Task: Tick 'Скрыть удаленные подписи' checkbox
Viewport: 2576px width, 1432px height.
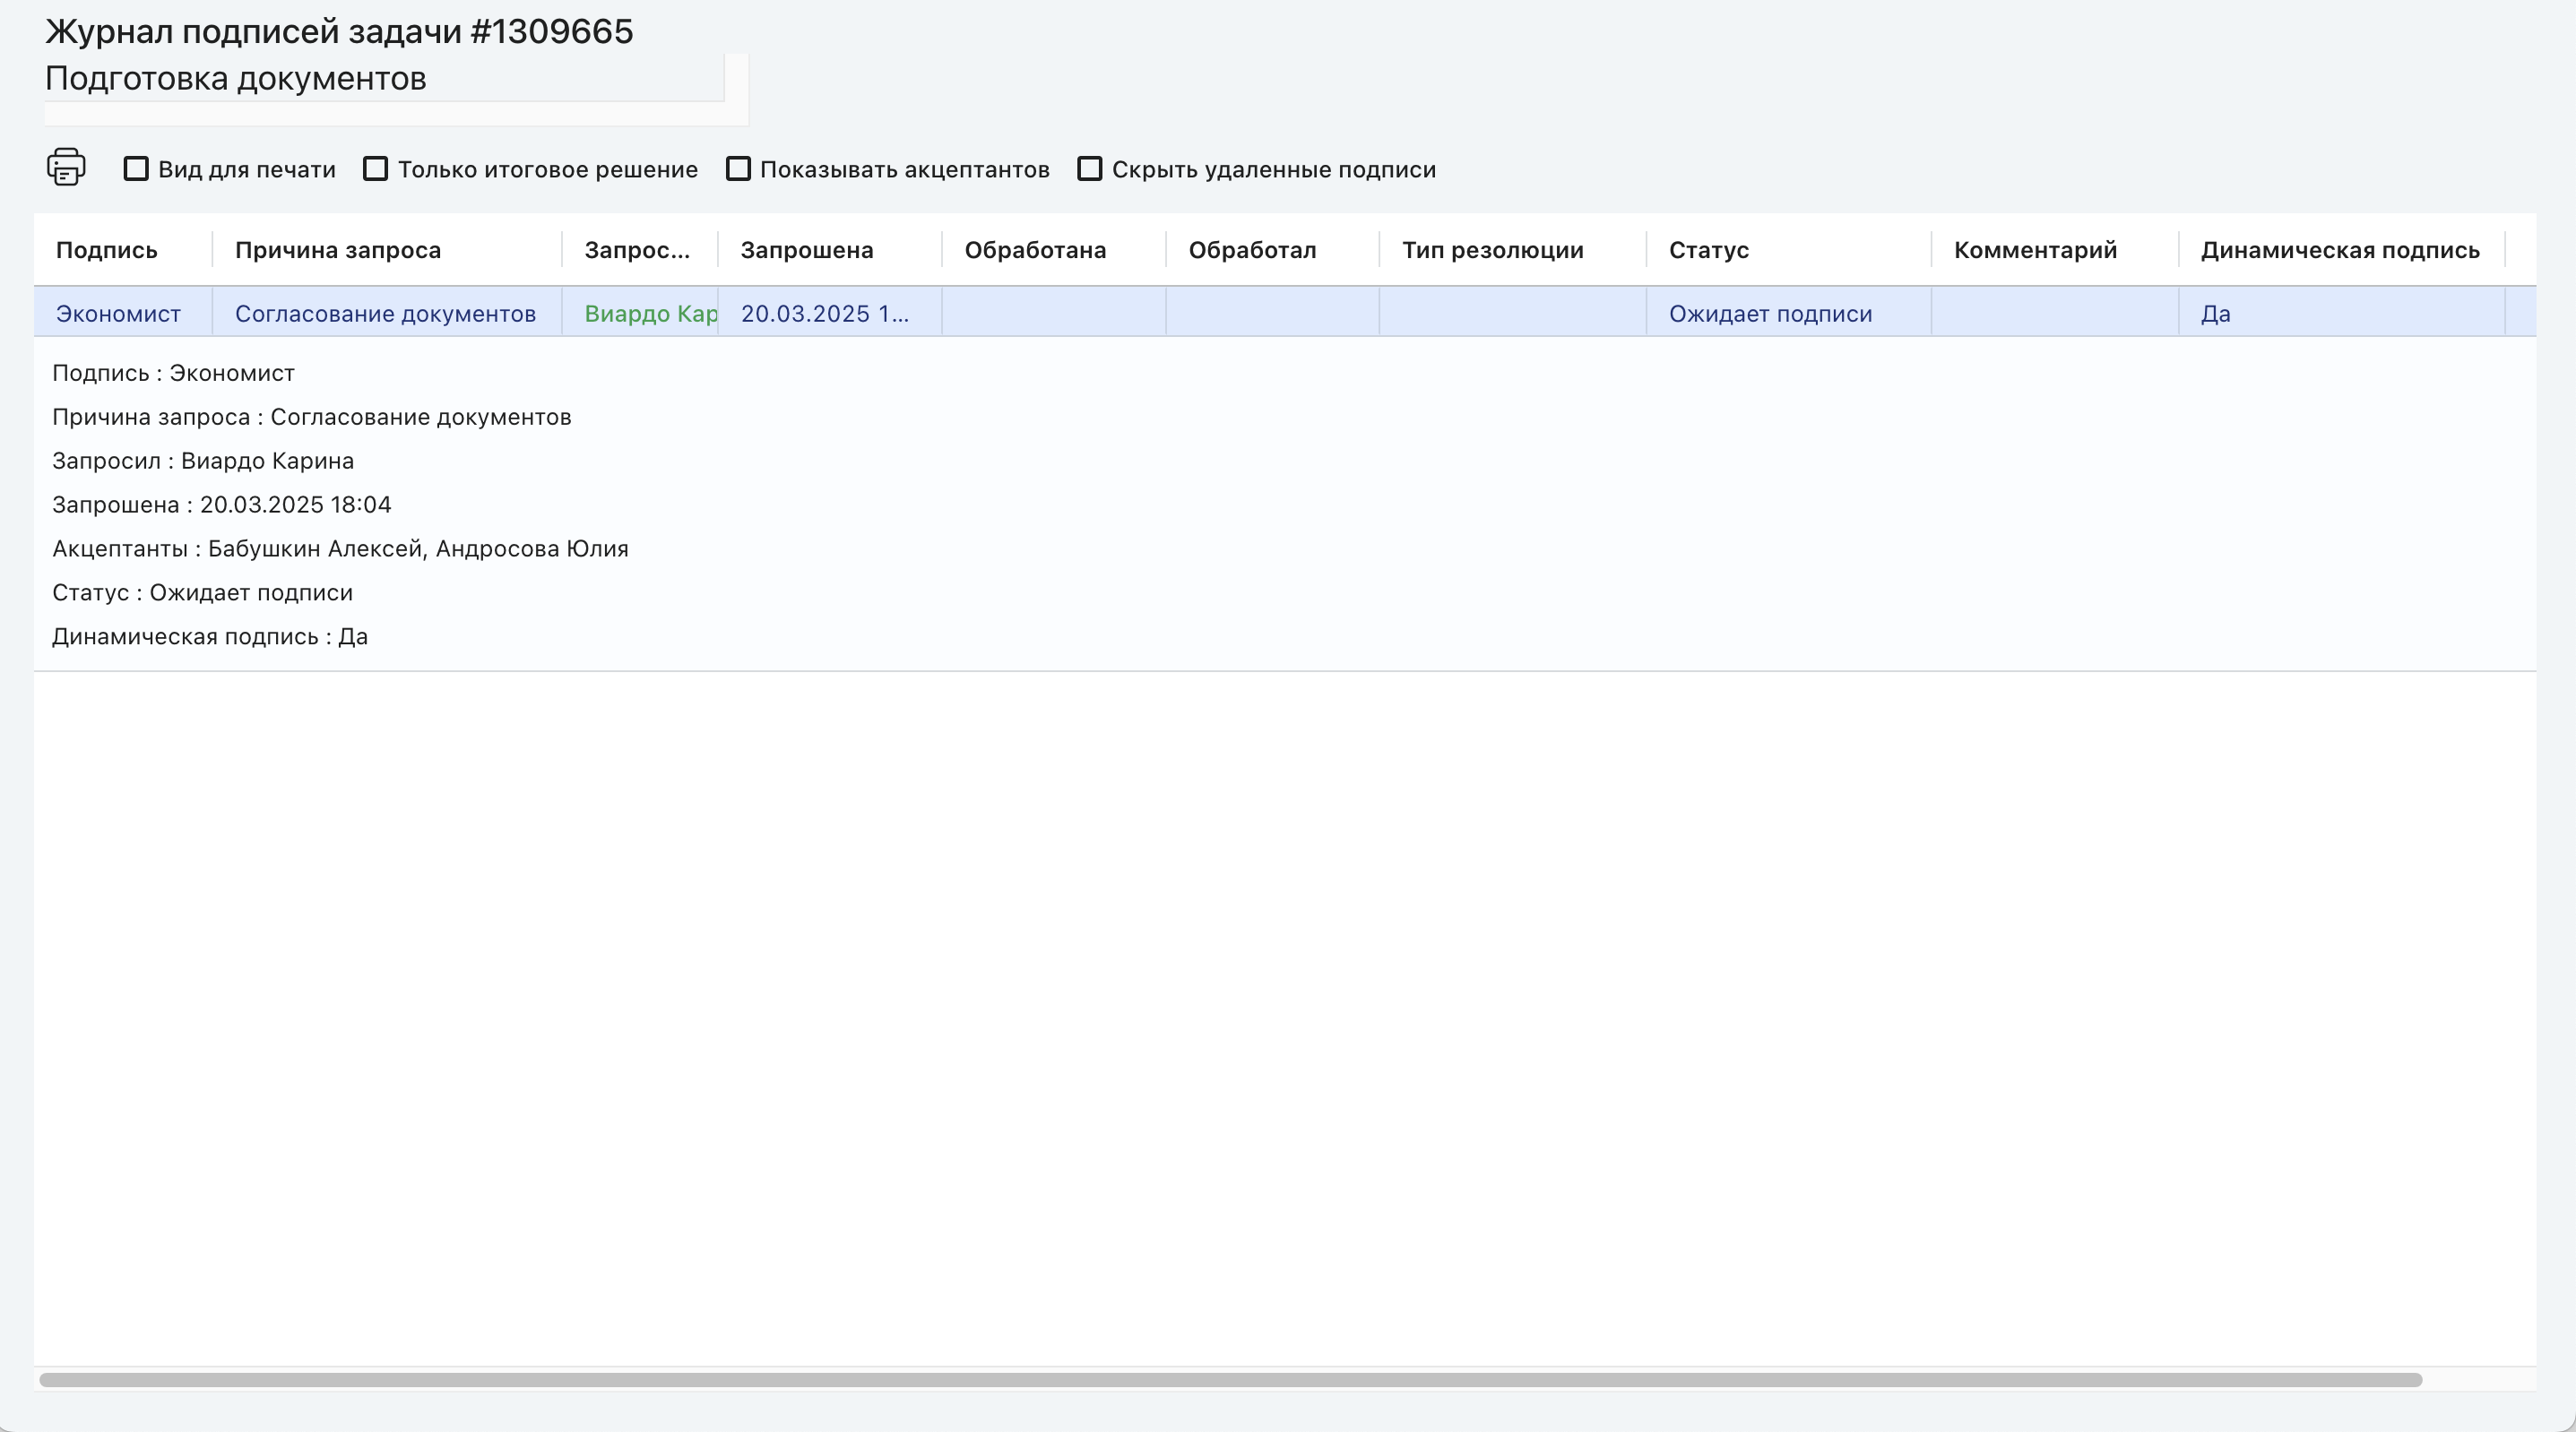Action: [x=1089, y=169]
